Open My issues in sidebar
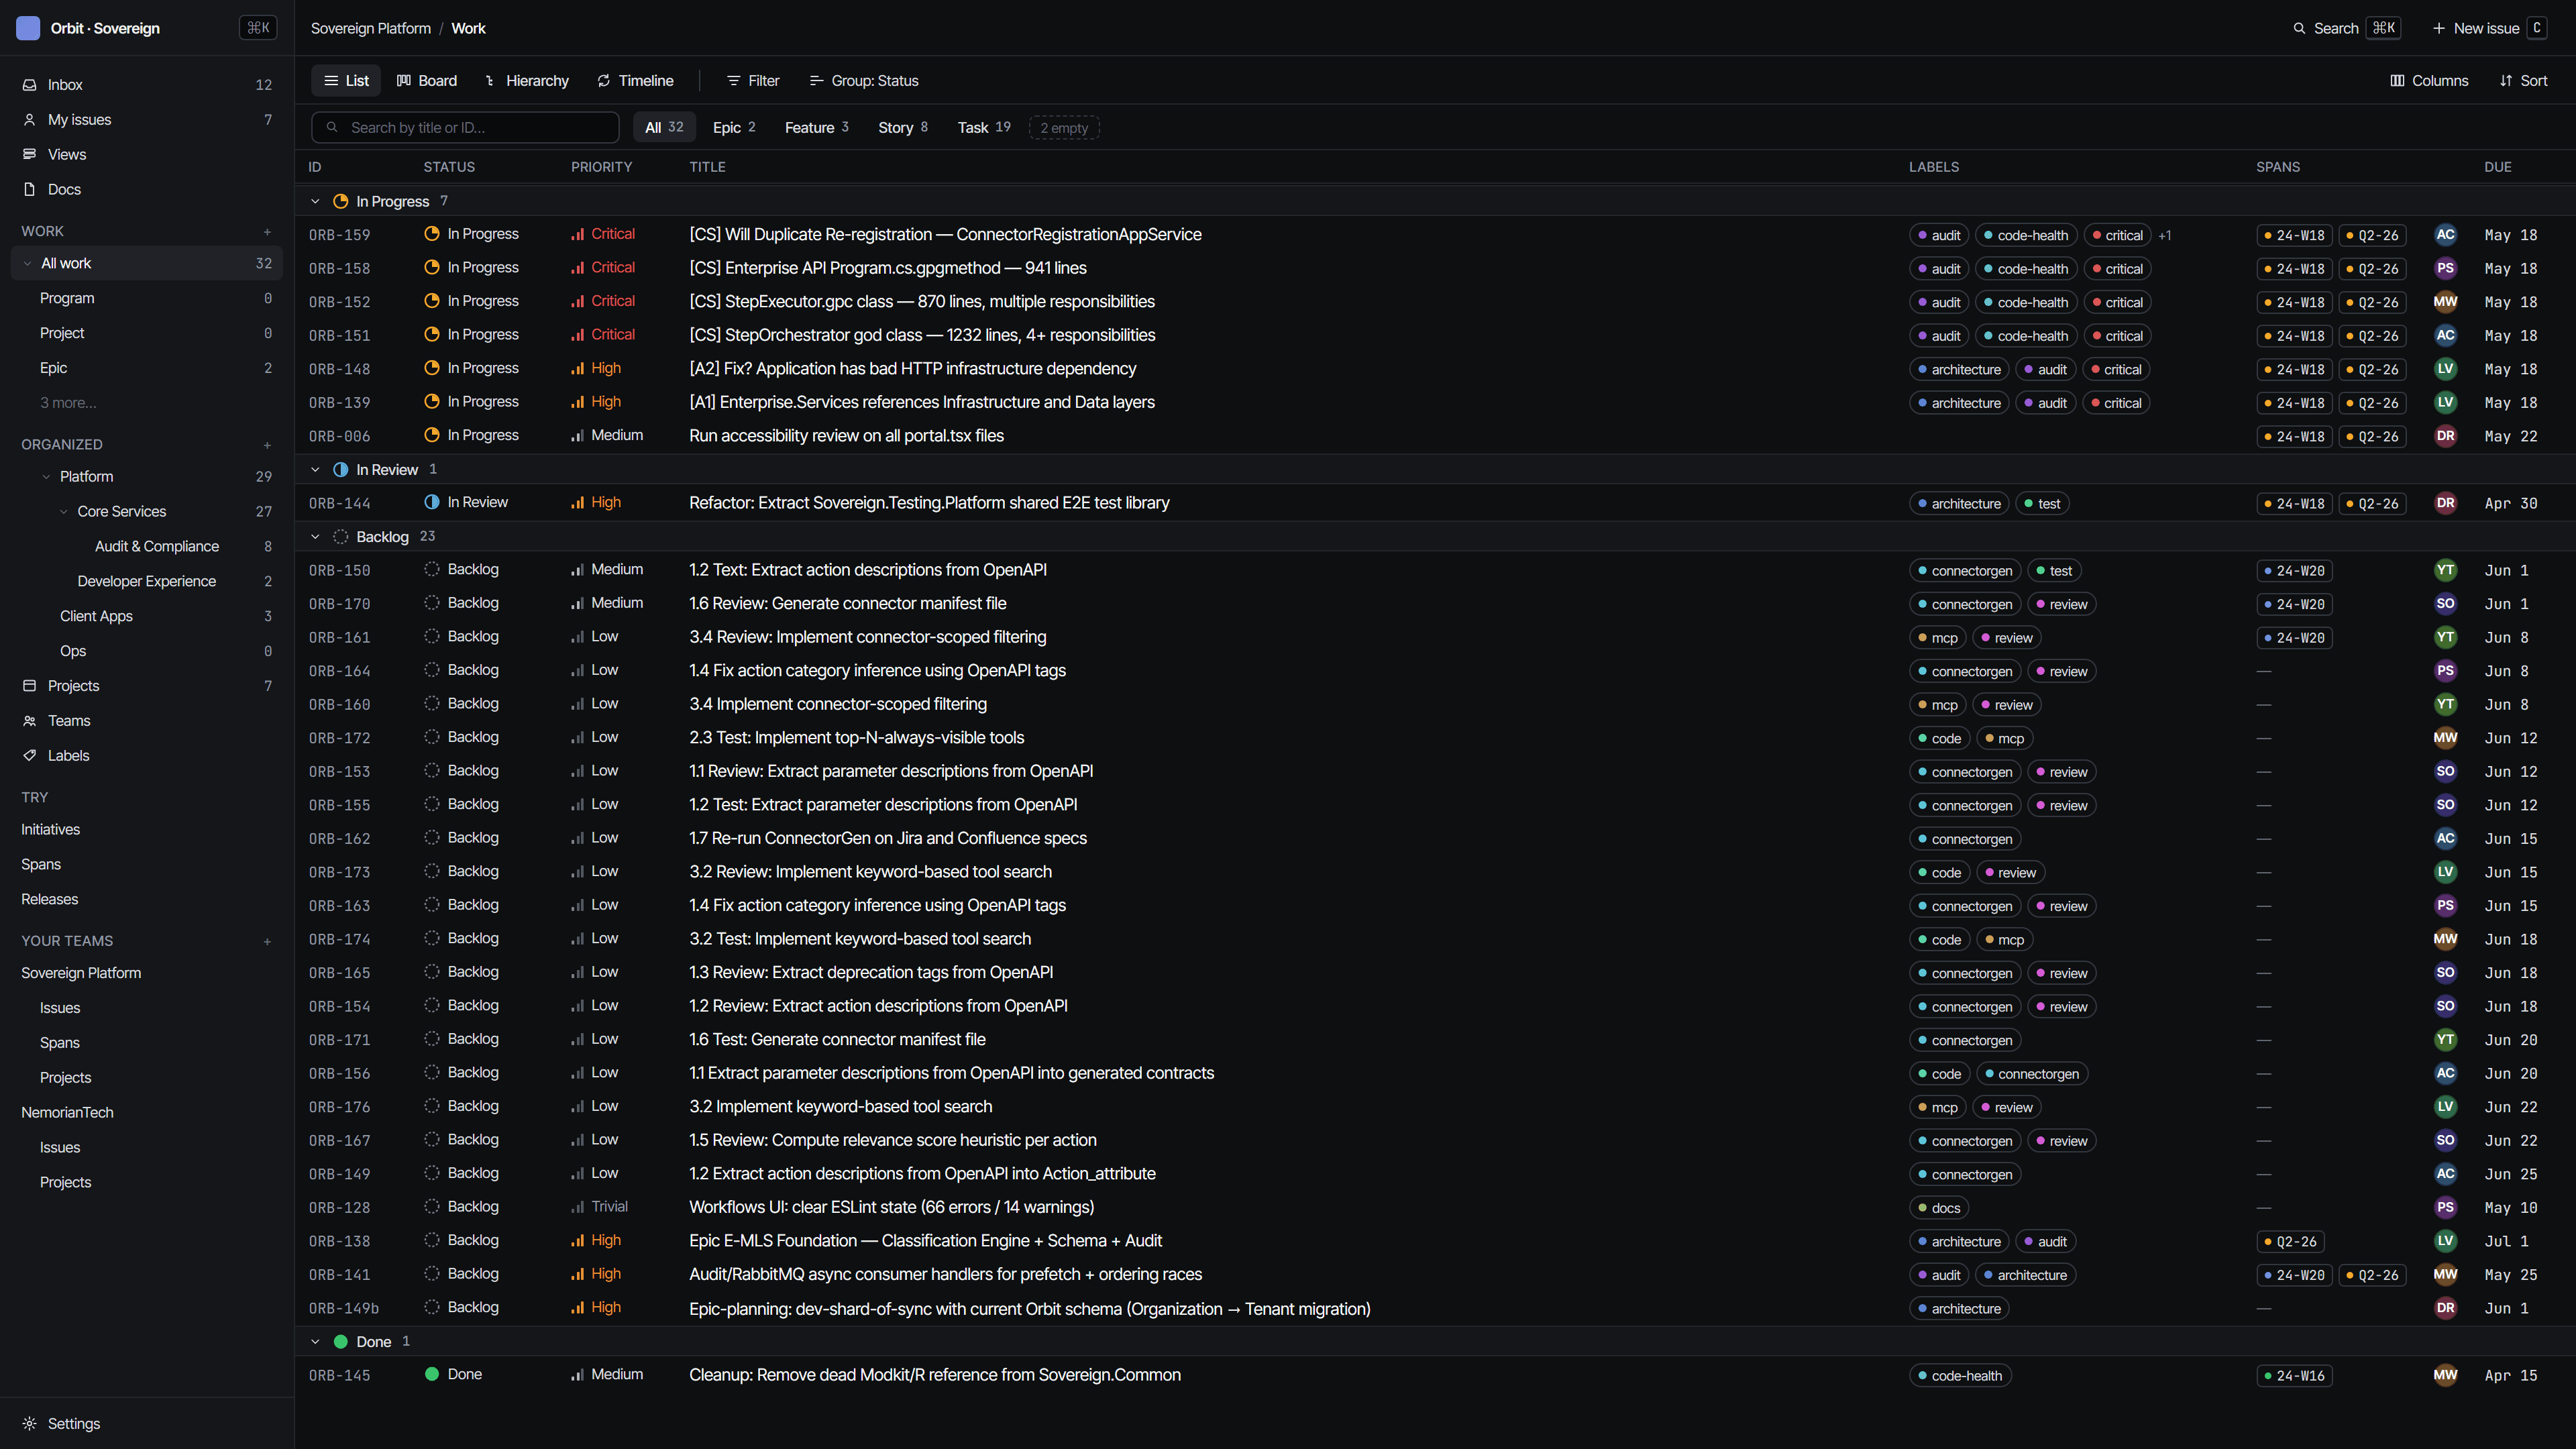The image size is (2576, 1449). (x=147, y=120)
